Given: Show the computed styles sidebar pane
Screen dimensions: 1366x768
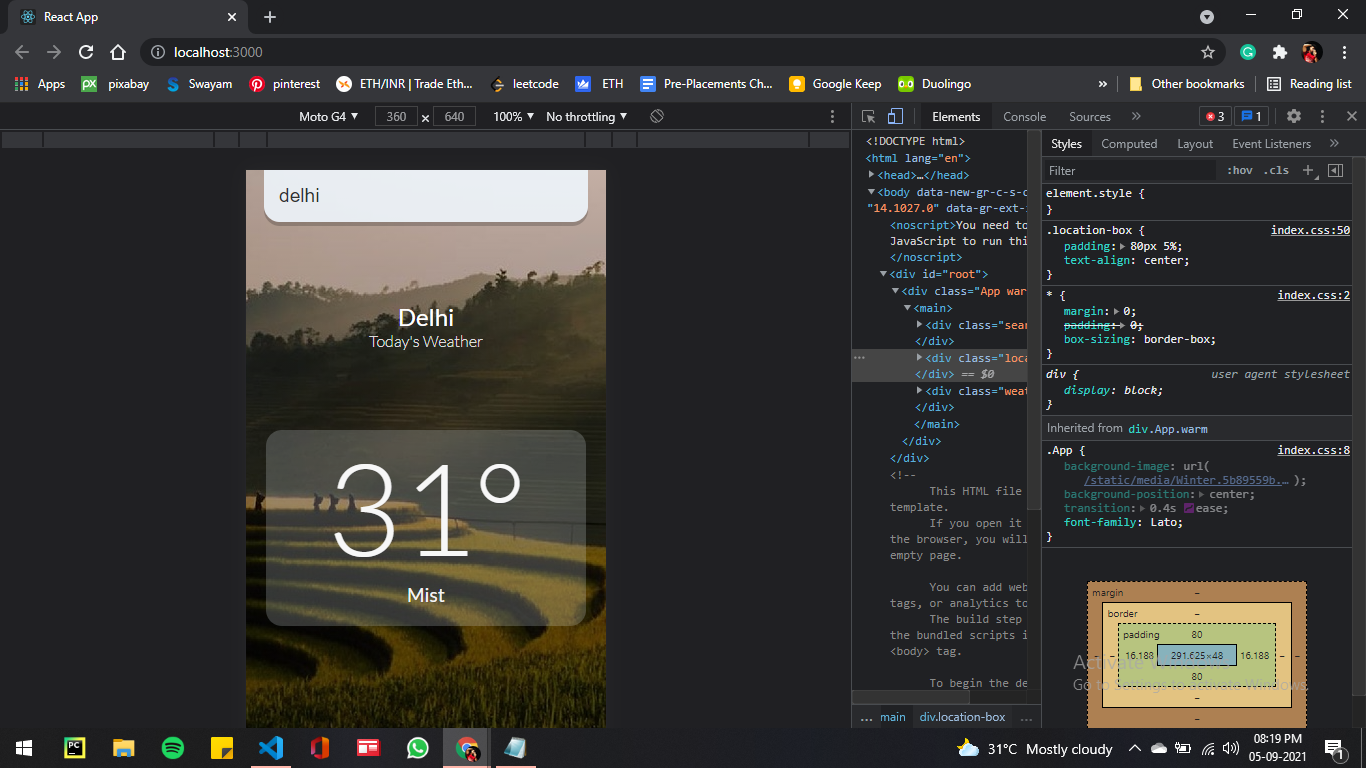Looking at the screenshot, I should [x=1335, y=171].
